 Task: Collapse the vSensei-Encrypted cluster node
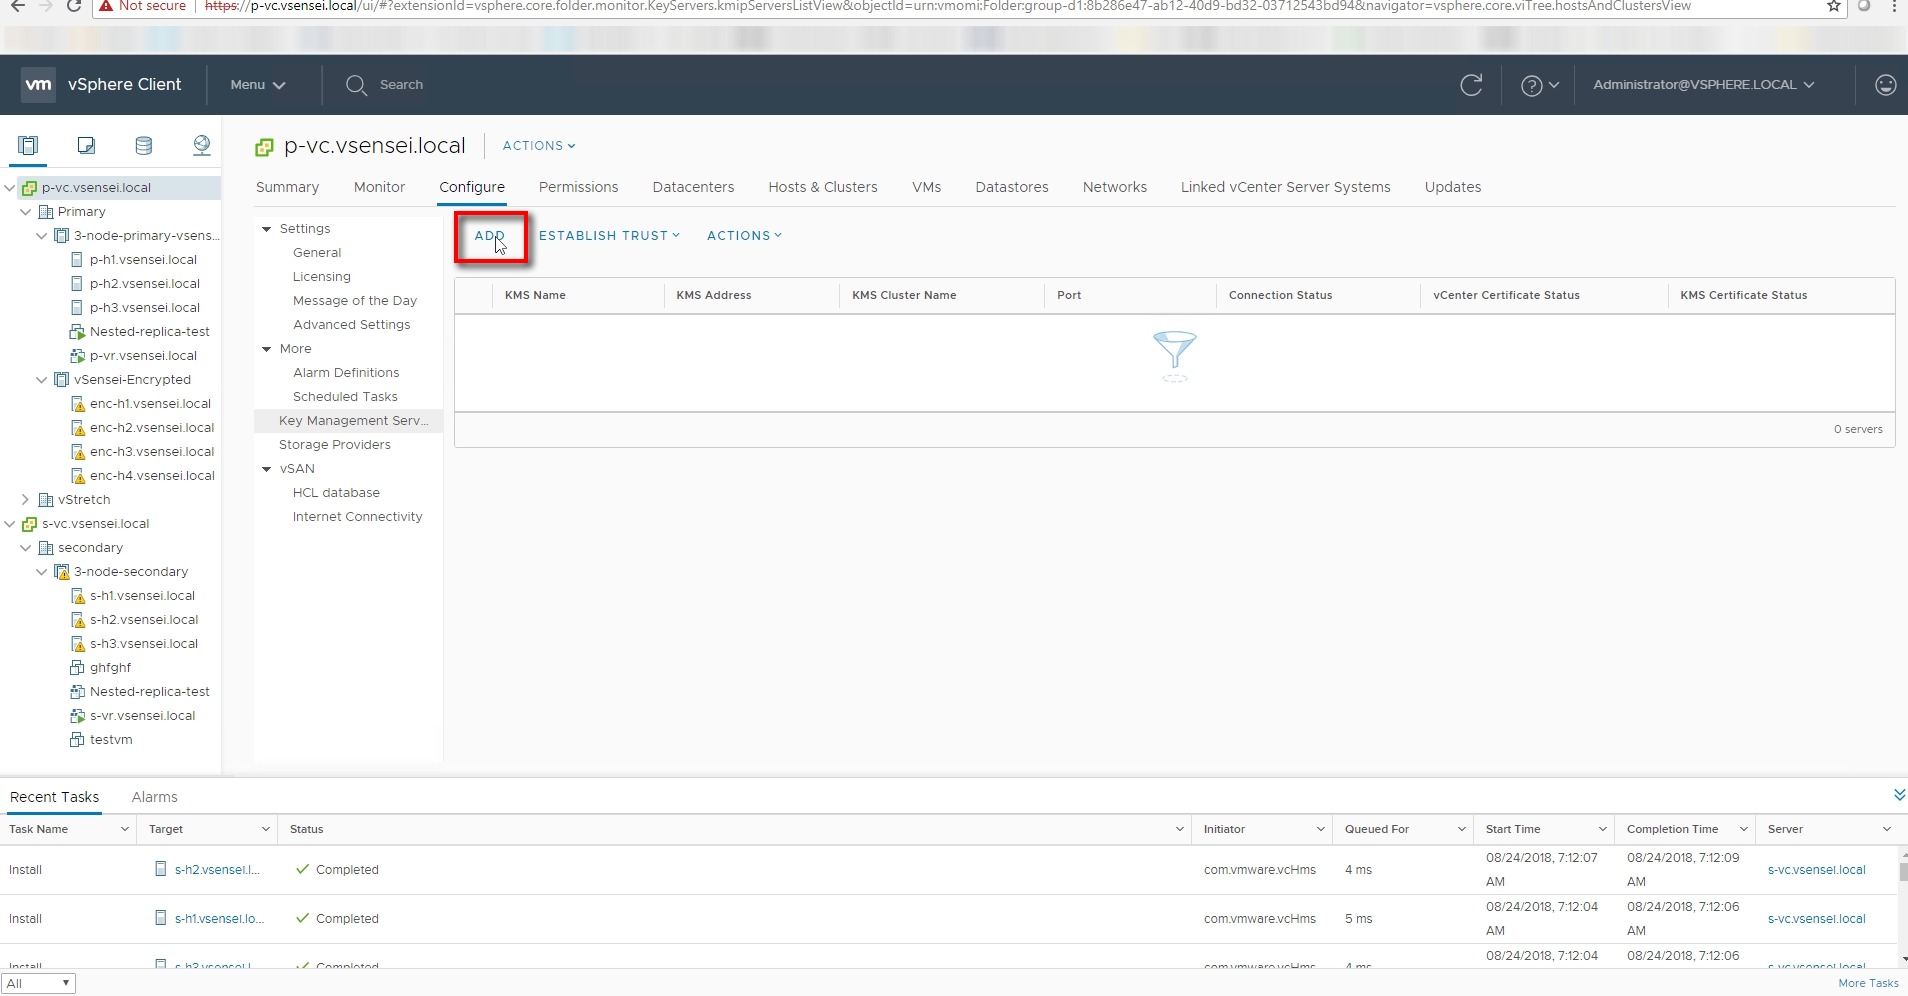[41, 380]
